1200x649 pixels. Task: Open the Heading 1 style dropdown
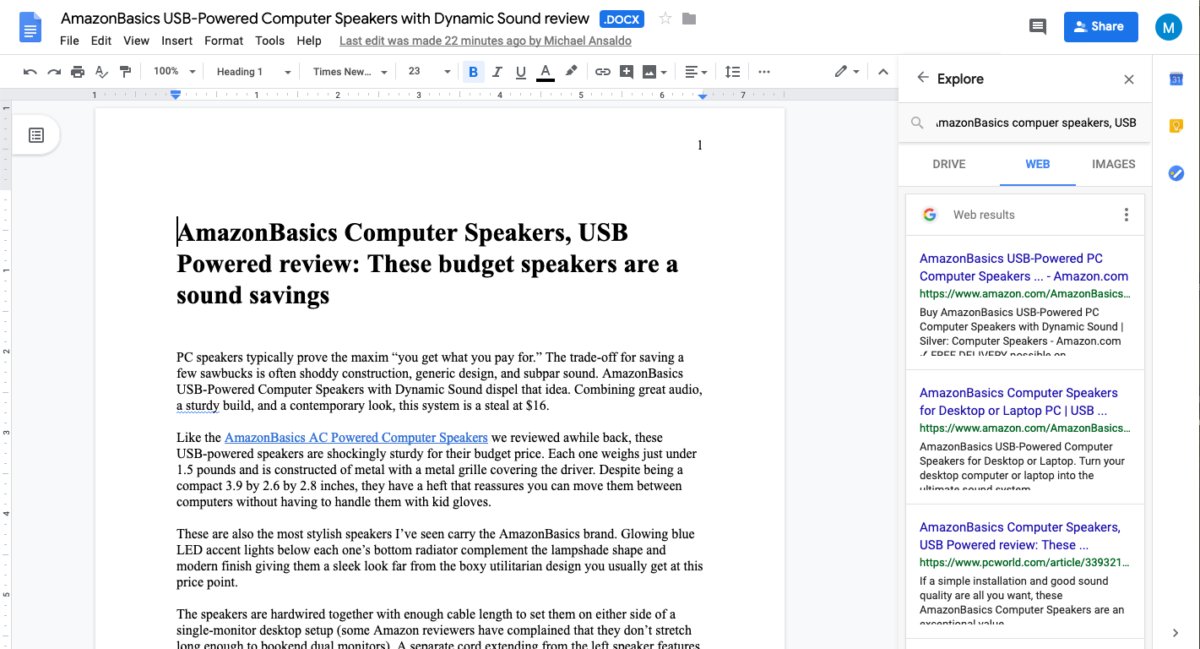click(x=253, y=72)
